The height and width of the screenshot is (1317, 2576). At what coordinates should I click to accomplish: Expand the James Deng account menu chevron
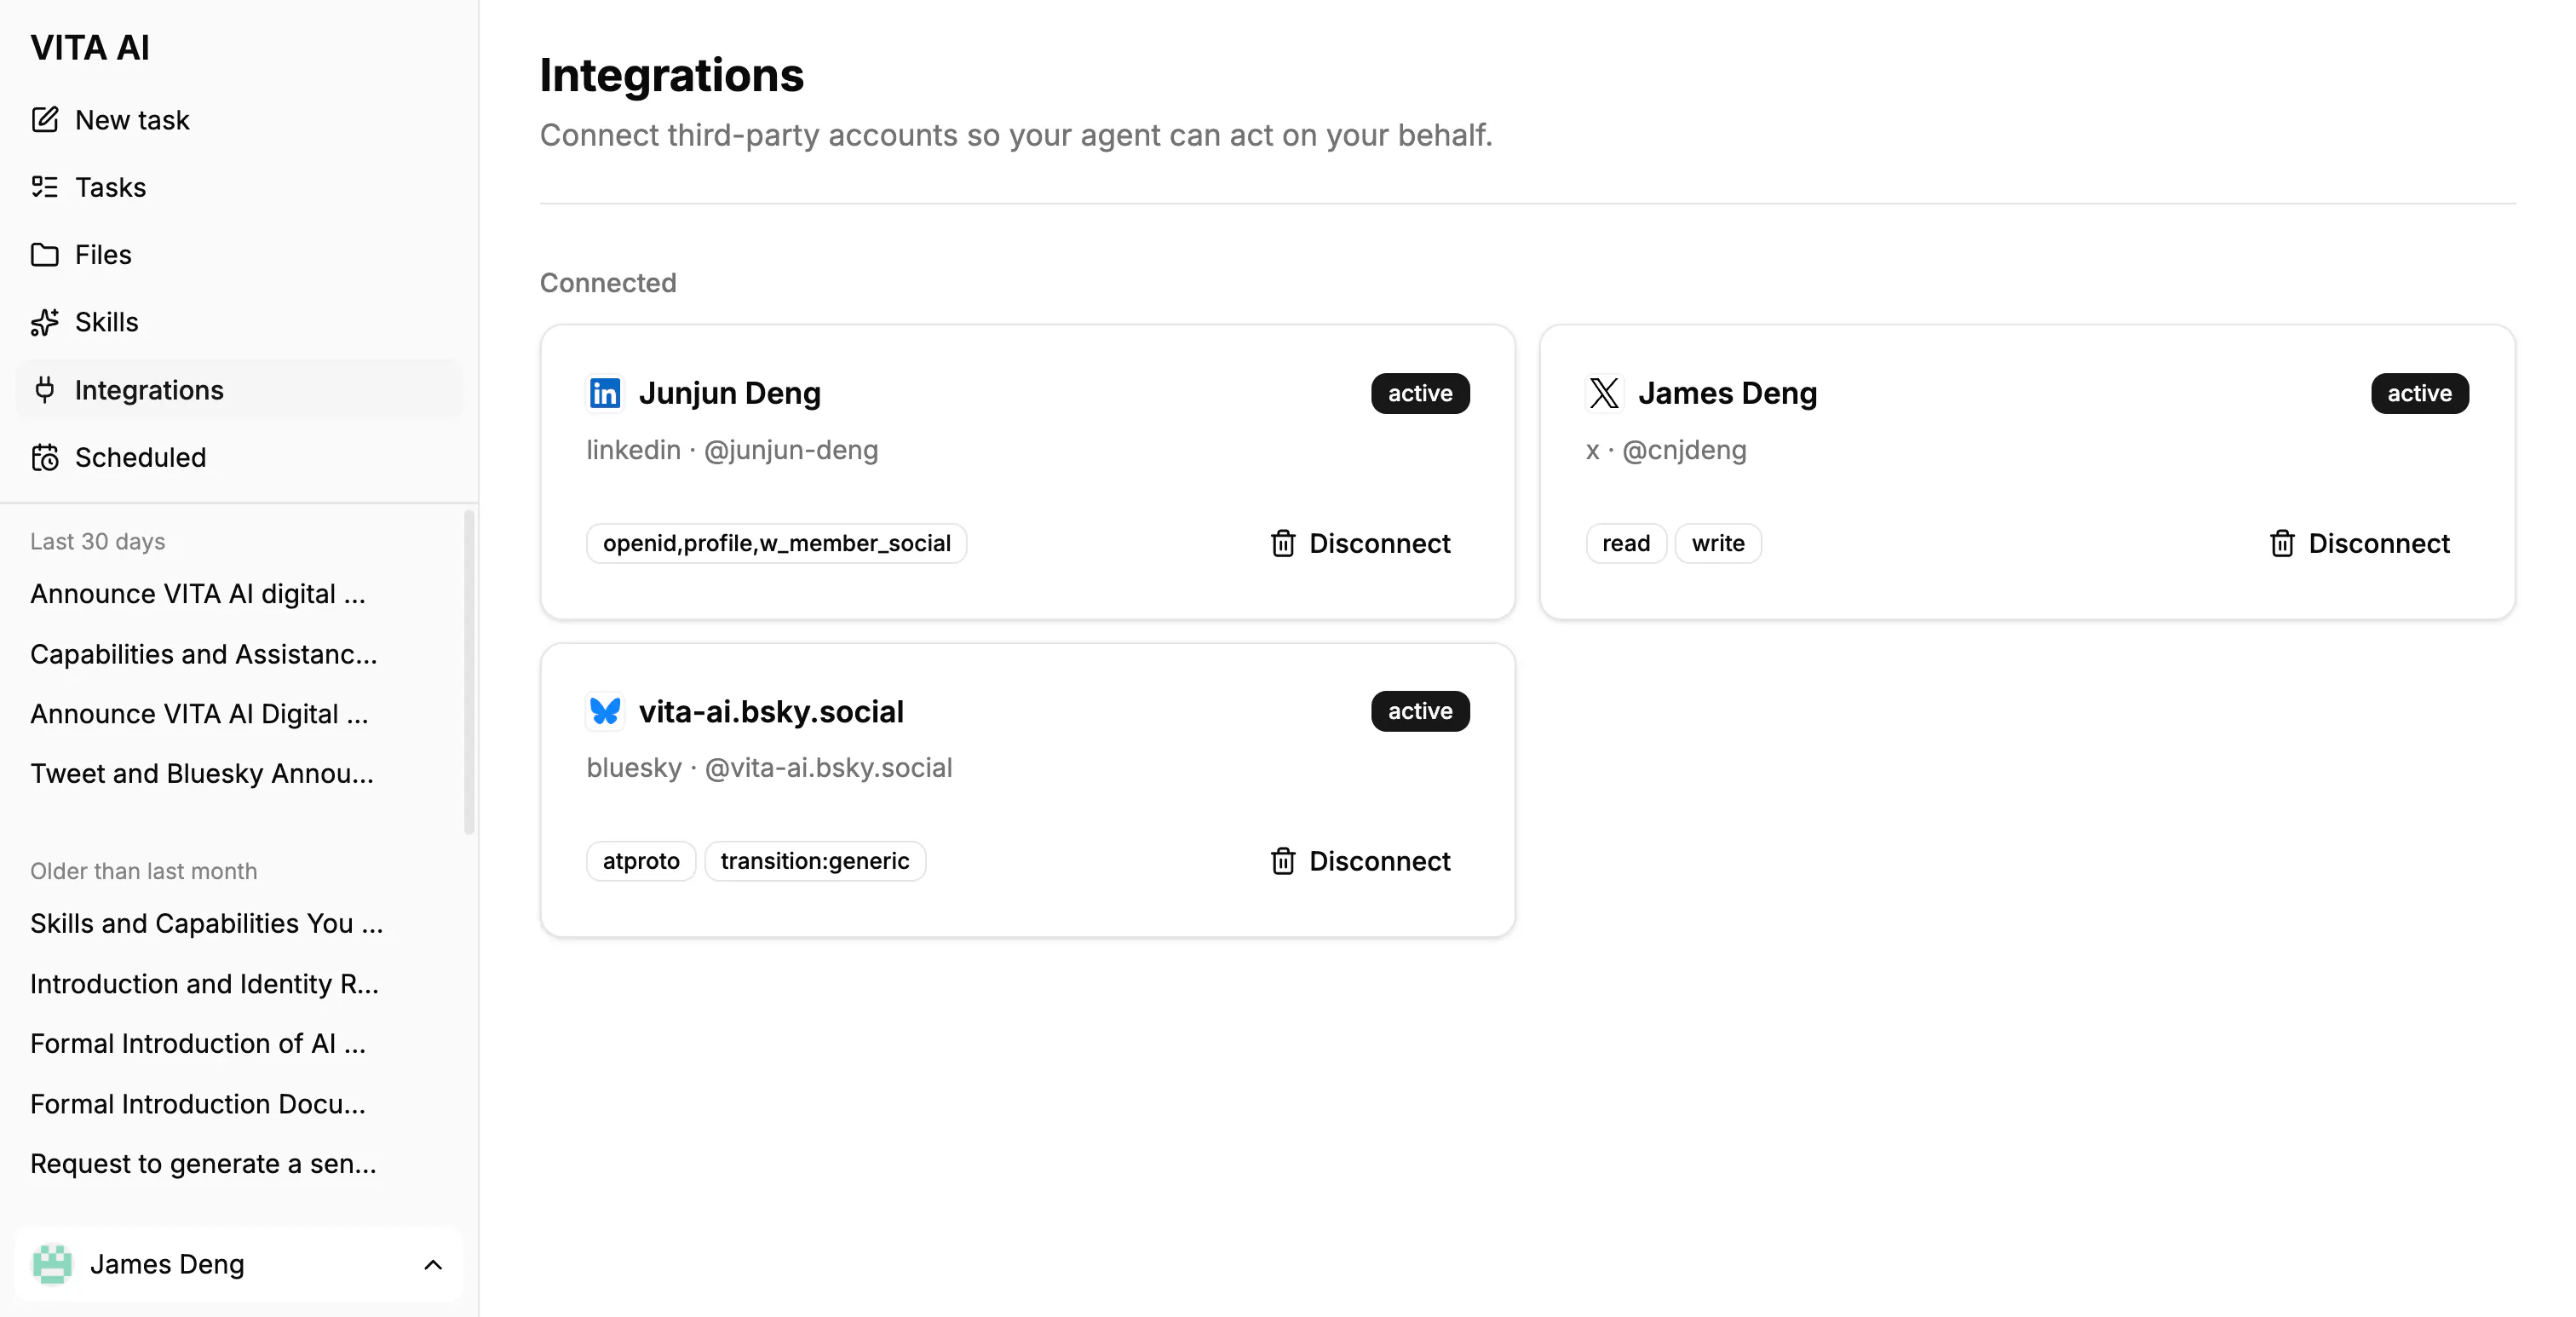433,1265
